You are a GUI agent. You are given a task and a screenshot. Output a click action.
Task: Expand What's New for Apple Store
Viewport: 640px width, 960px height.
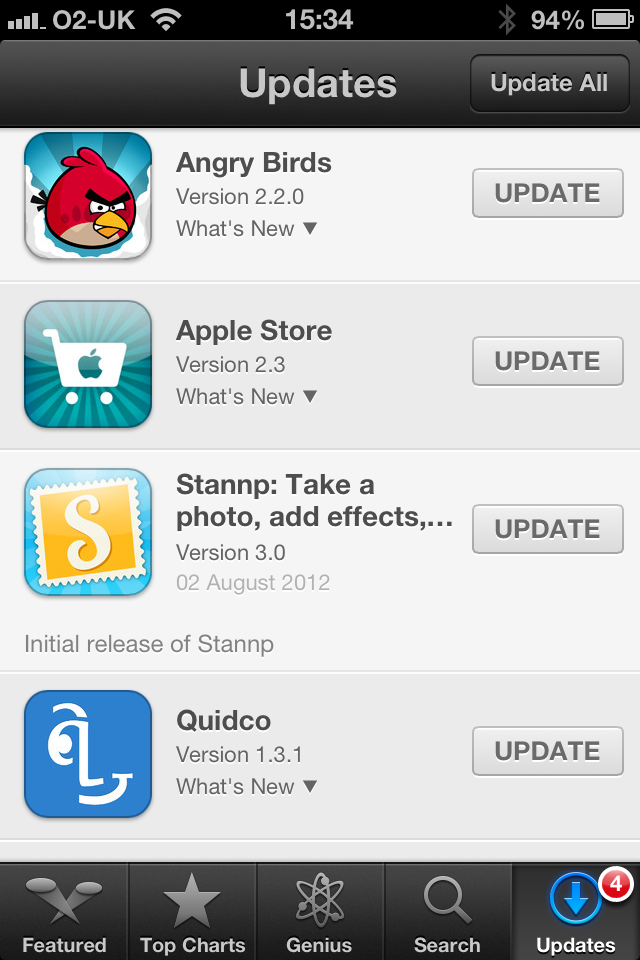click(x=246, y=396)
